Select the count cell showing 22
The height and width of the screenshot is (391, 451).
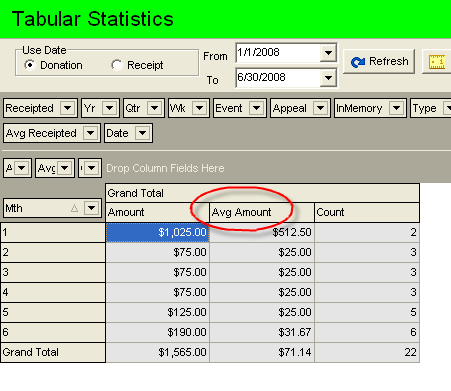coord(367,352)
